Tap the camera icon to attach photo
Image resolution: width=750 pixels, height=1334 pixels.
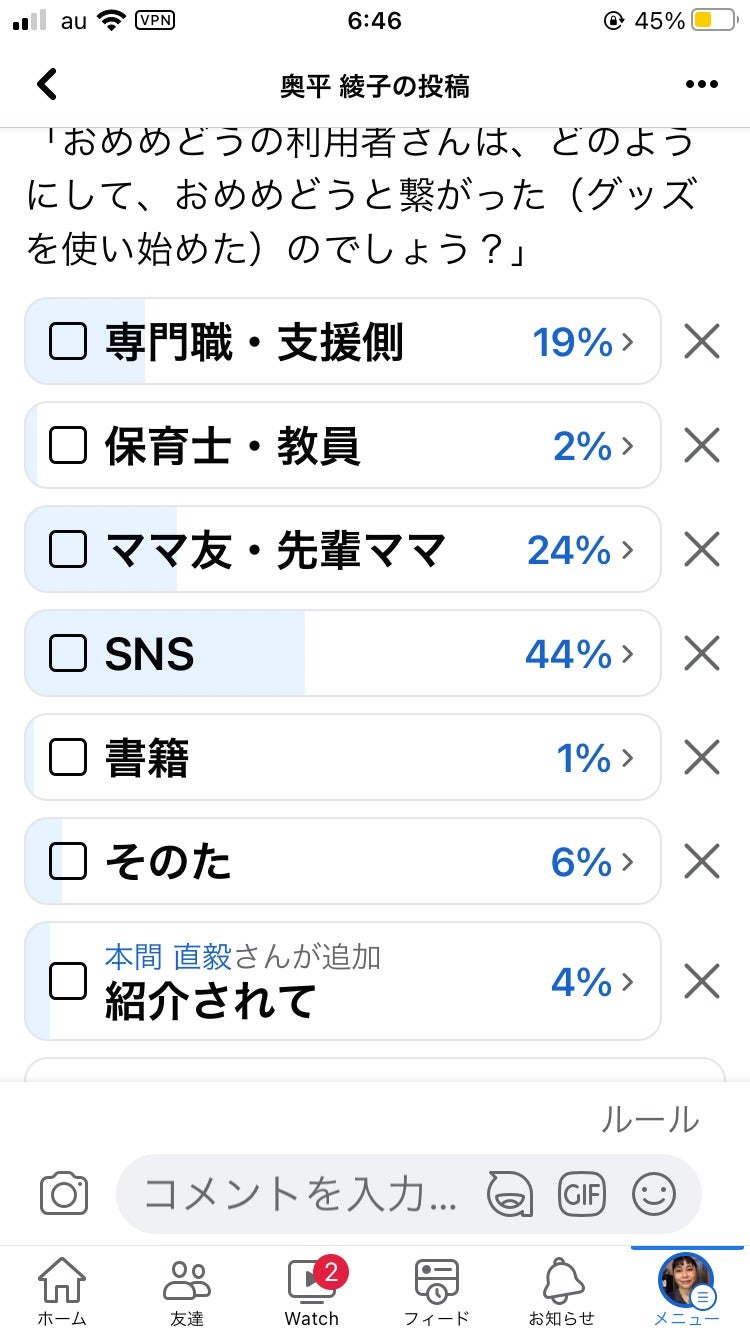(64, 1194)
